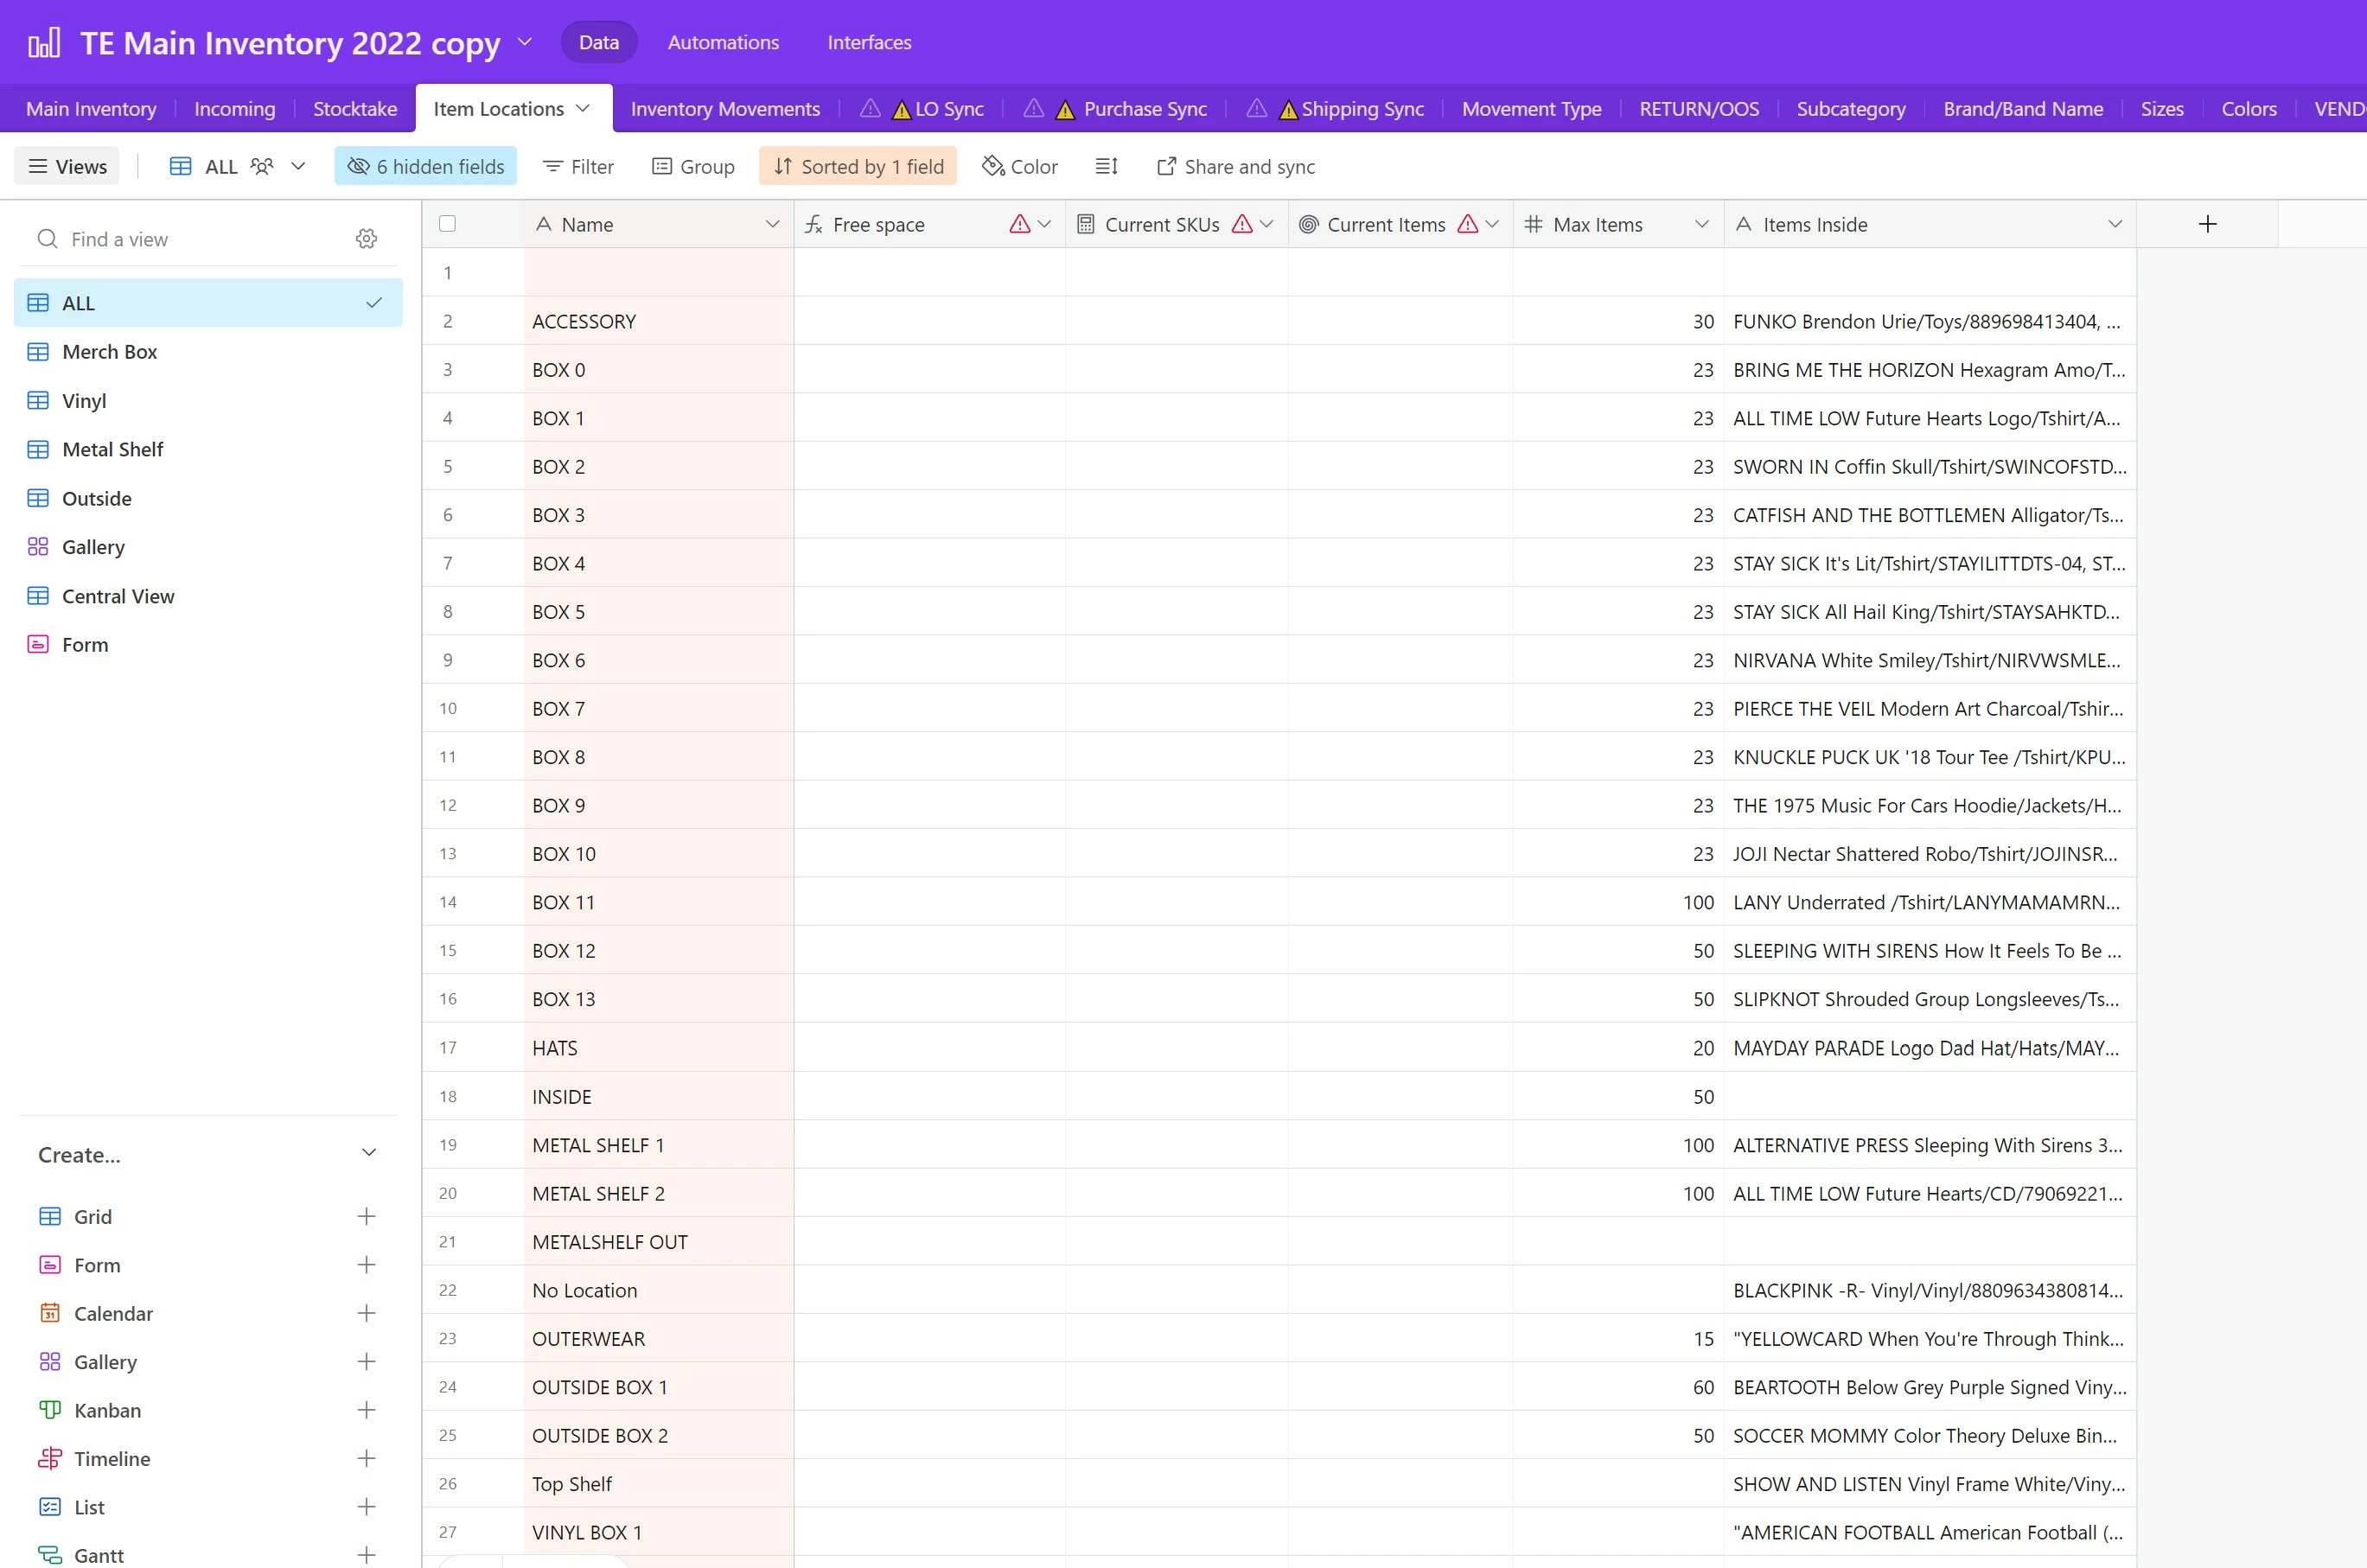Click the Share and sync button
The height and width of the screenshot is (1568, 2367).
[1236, 166]
